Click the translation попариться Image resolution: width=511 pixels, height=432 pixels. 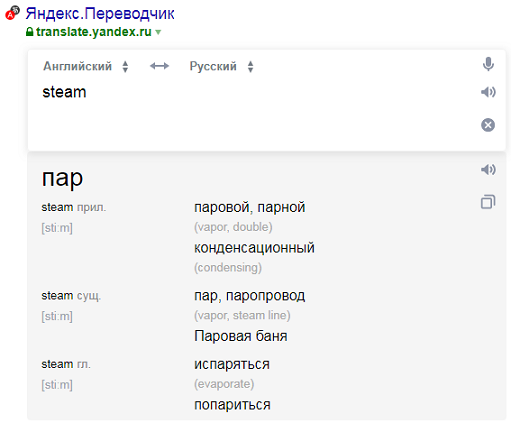(x=232, y=405)
